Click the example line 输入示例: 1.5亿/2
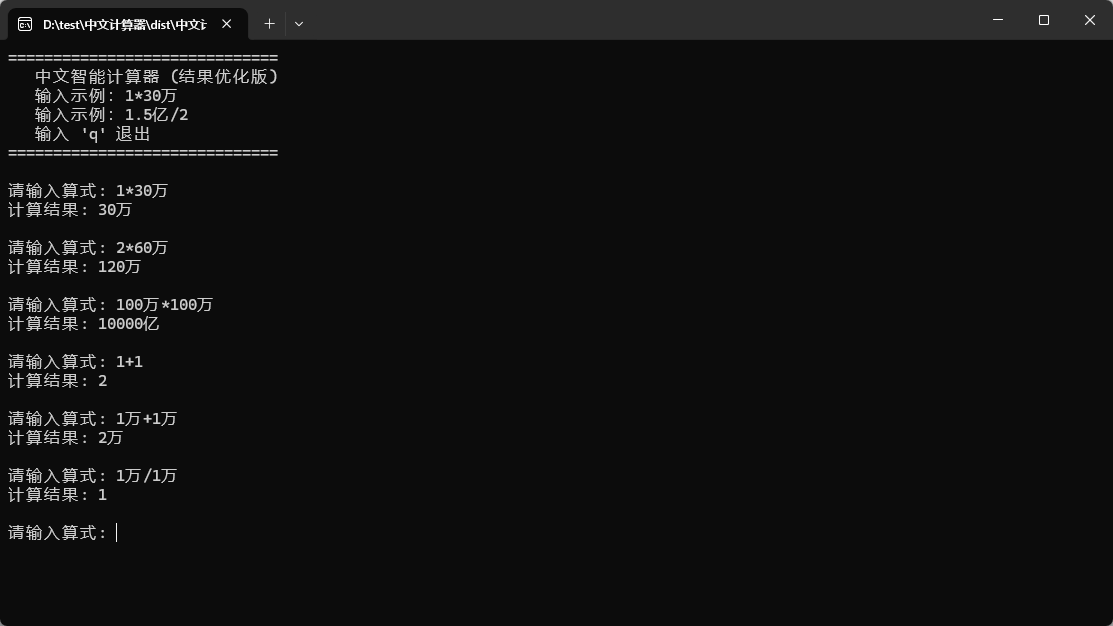The height and width of the screenshot is (626, 1113). pos(111,115)
